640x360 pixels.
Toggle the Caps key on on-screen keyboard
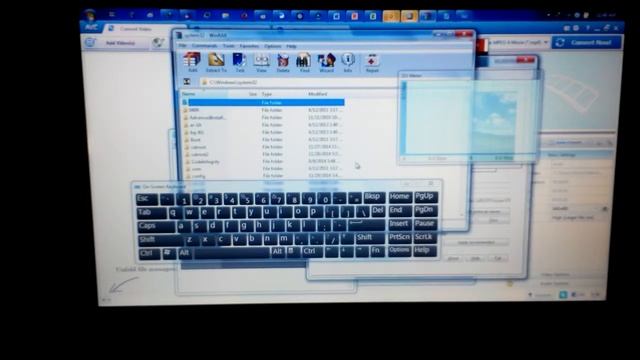click(155, 226)
